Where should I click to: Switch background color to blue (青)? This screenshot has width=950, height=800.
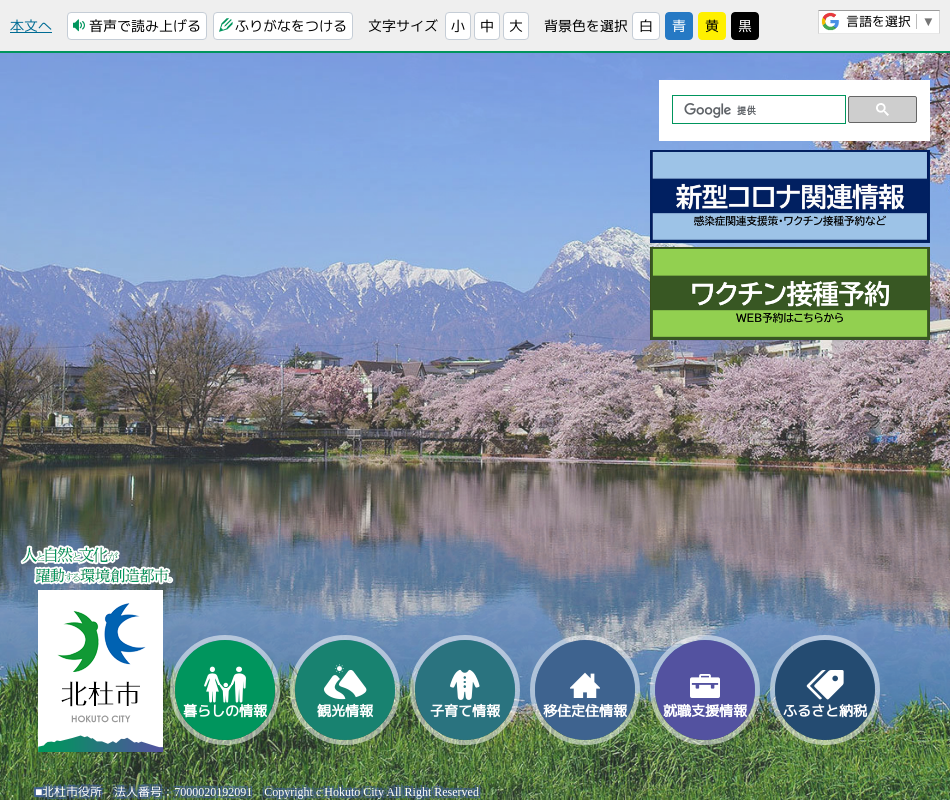coord(679,26)
